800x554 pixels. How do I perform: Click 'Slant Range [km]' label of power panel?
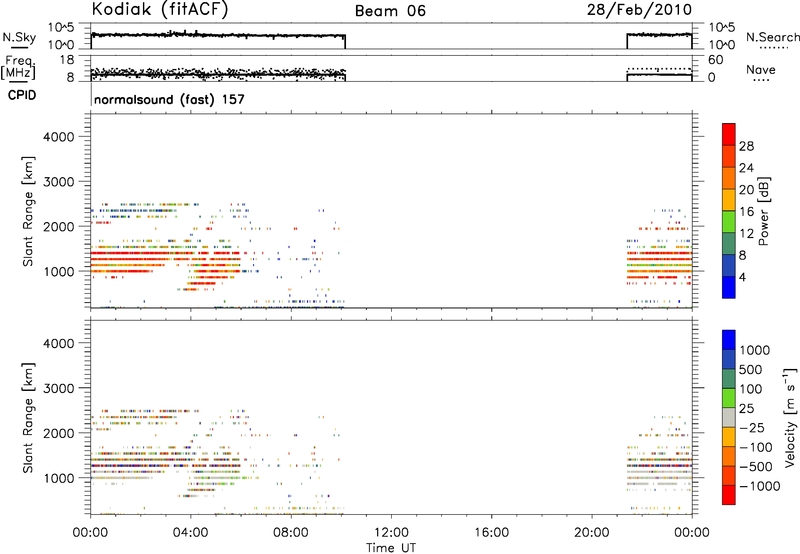28,211
